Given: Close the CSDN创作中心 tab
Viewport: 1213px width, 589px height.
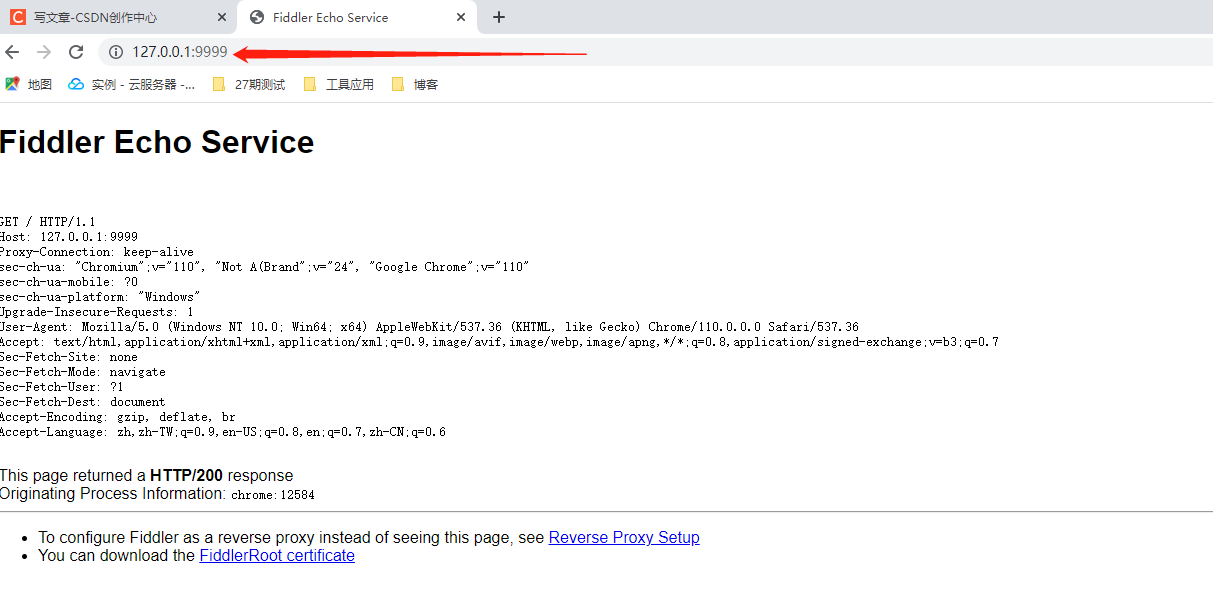Looking at the screenshot, I should [x=222, y=17].
